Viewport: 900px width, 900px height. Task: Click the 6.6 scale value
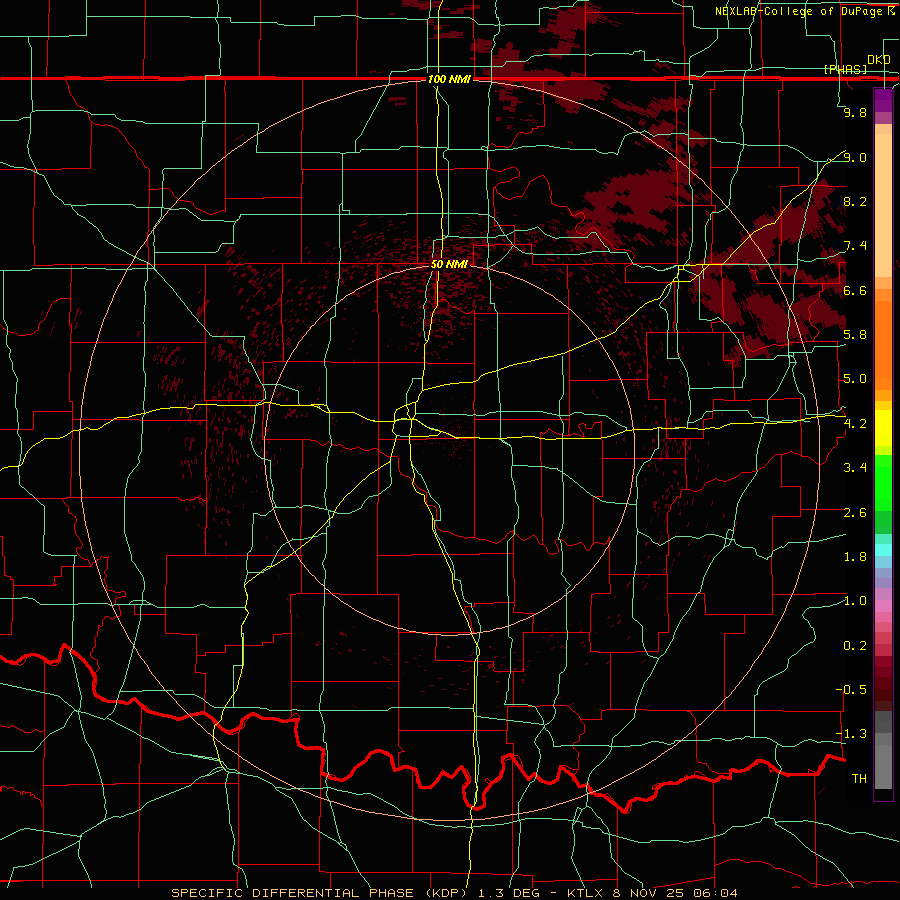[x=855, y=290]
